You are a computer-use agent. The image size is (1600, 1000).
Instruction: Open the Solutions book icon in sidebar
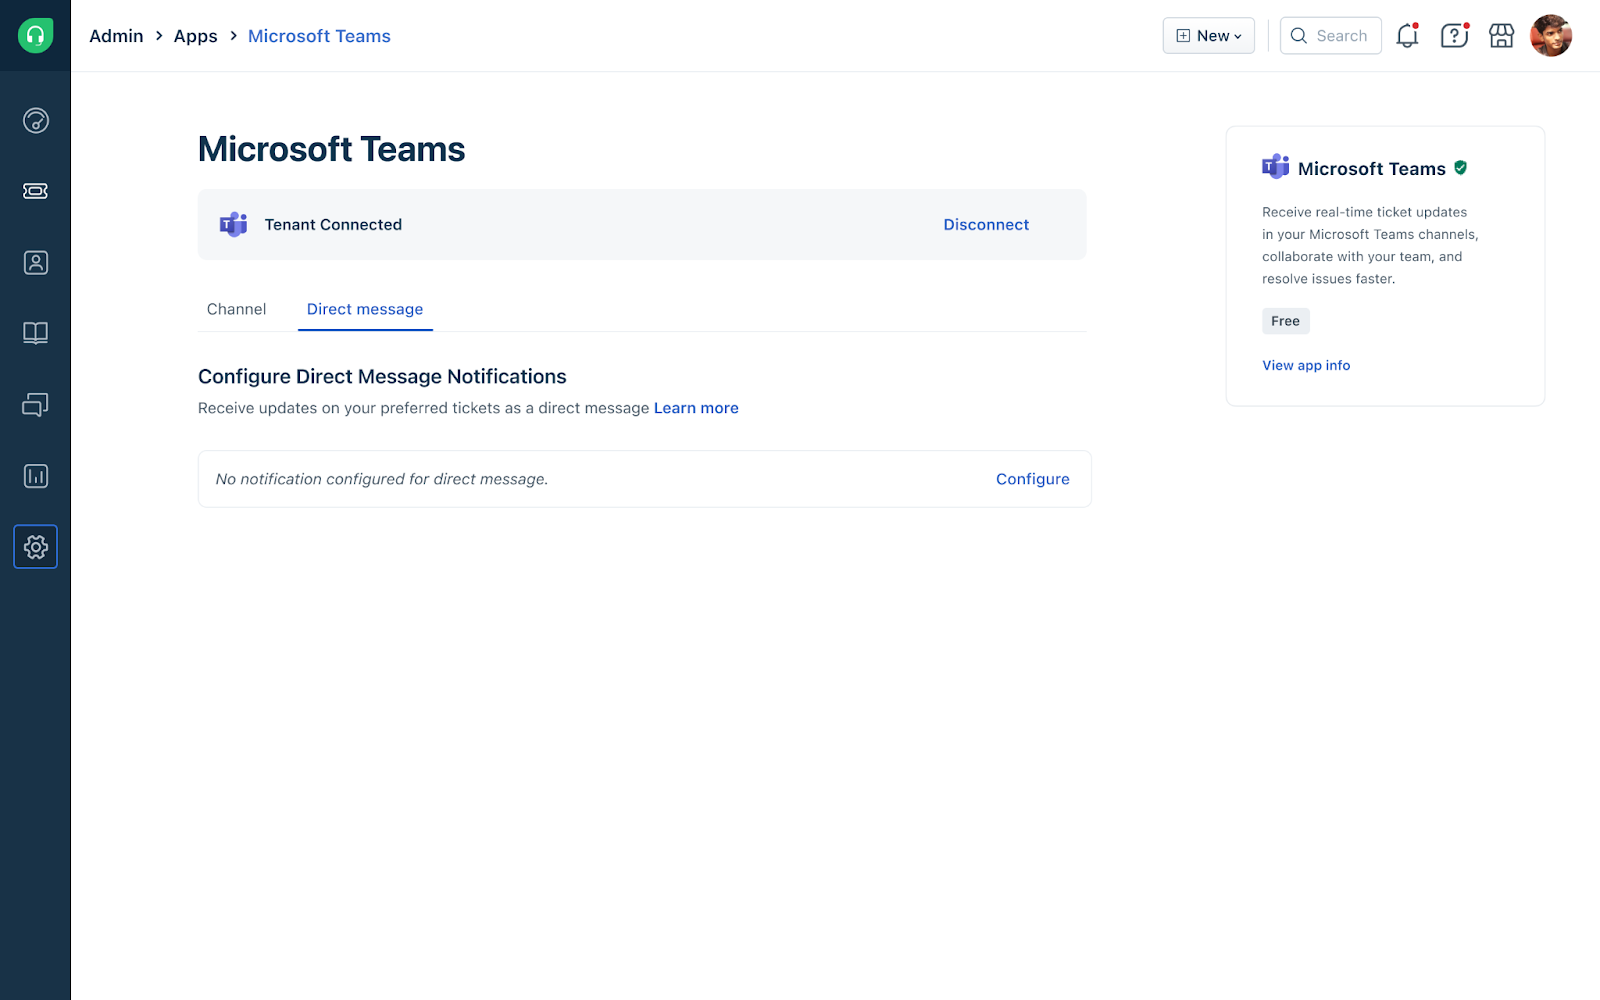click(35, 333)
